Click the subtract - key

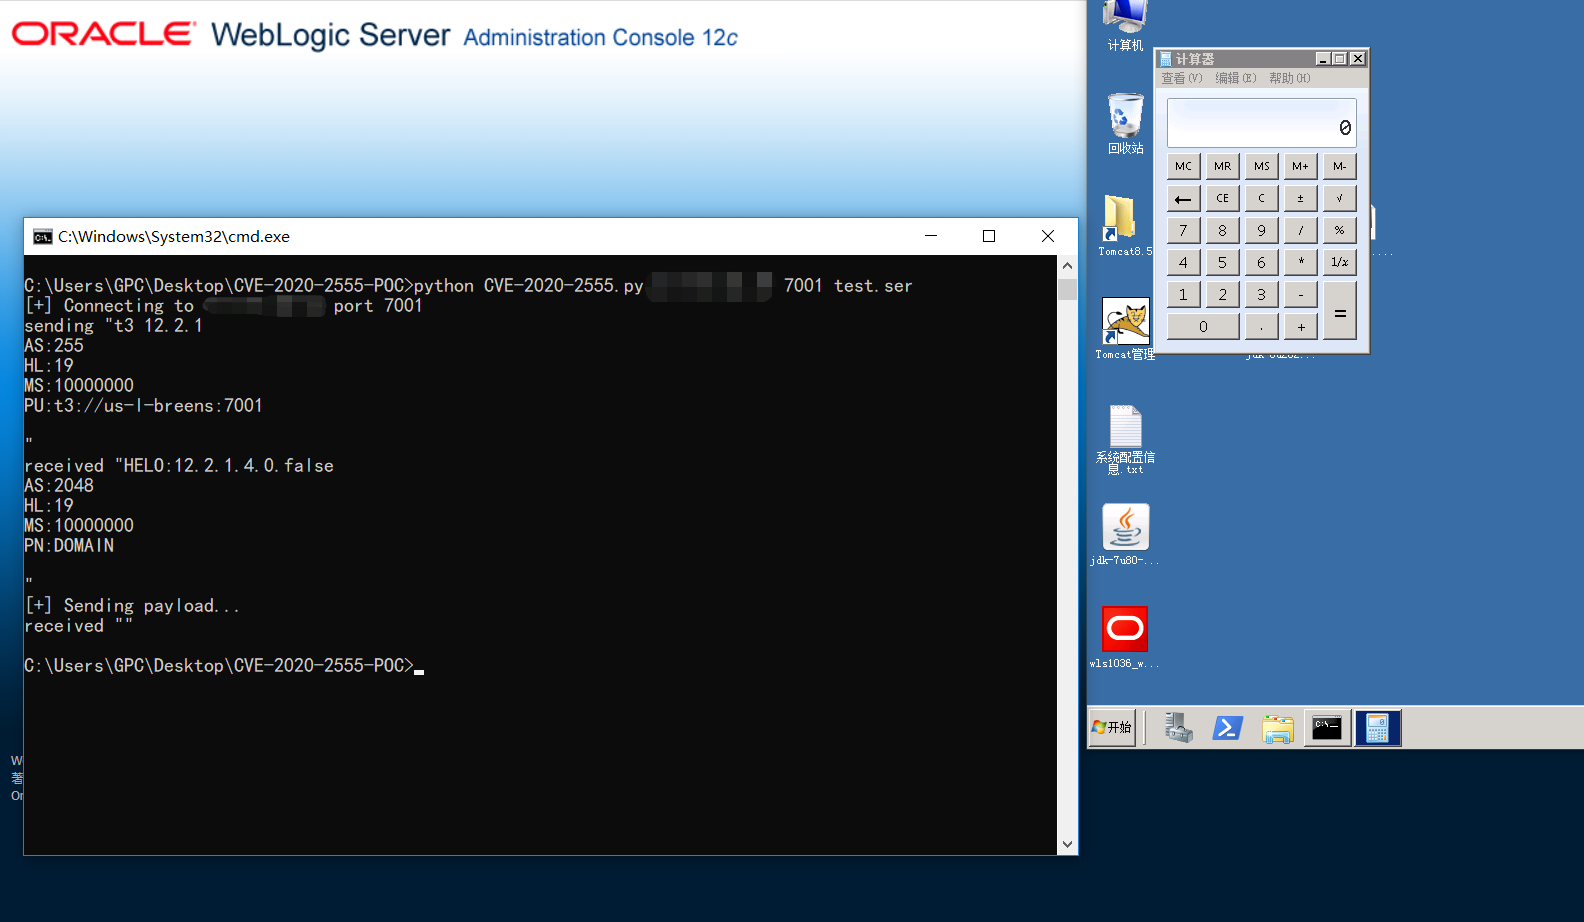pos(1300,294)
